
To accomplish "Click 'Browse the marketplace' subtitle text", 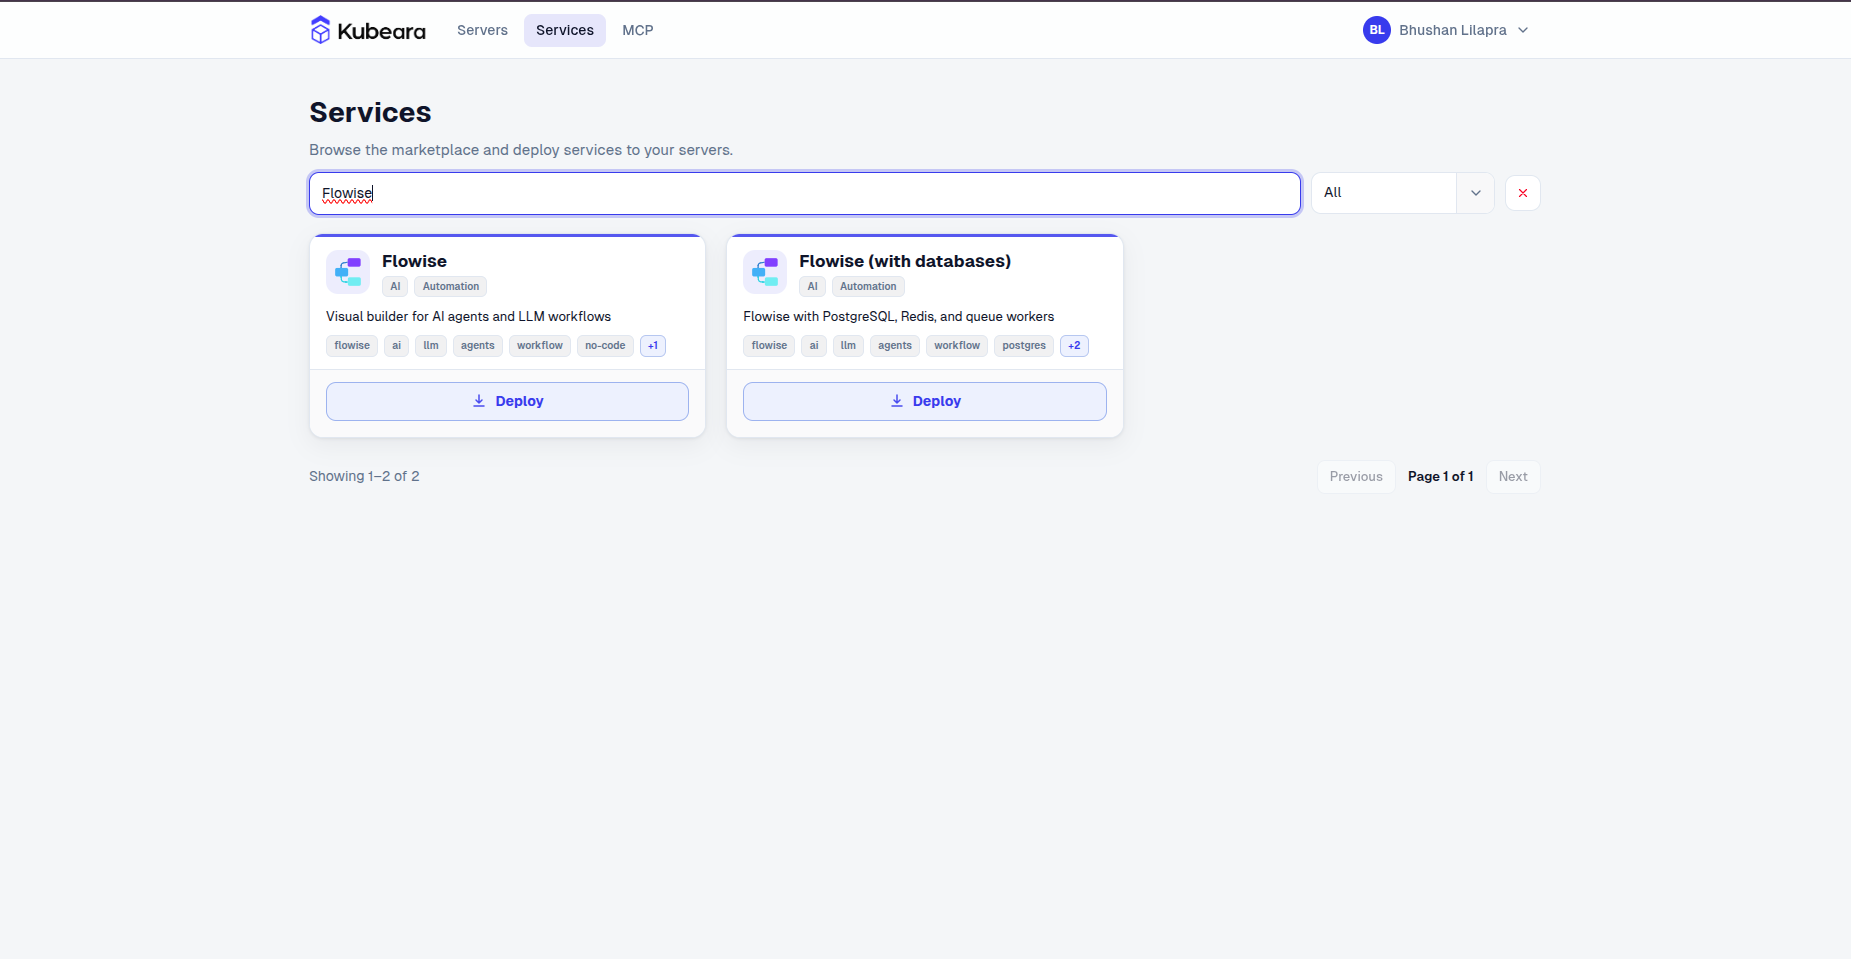I will point(521,150).
